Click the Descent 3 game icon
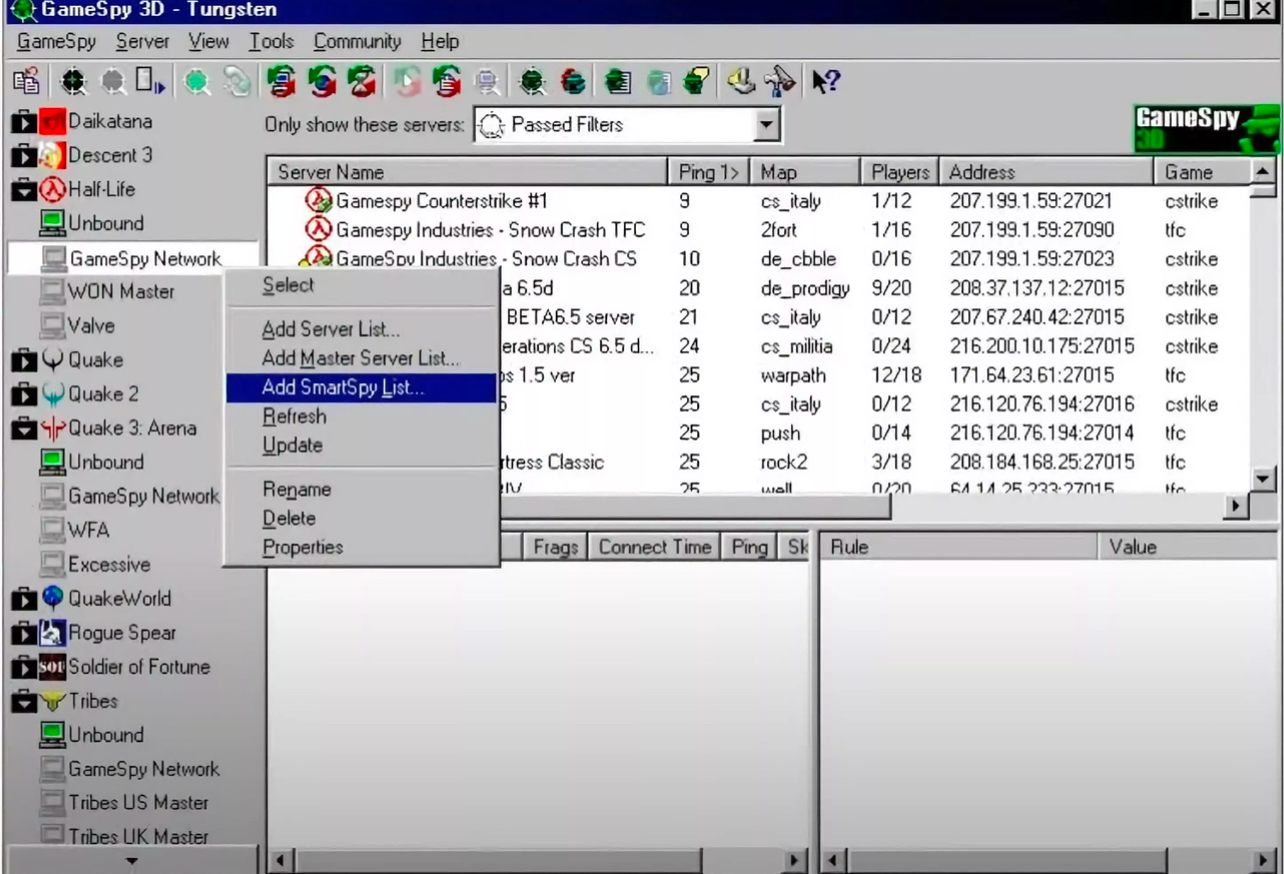 pos(52,156)
